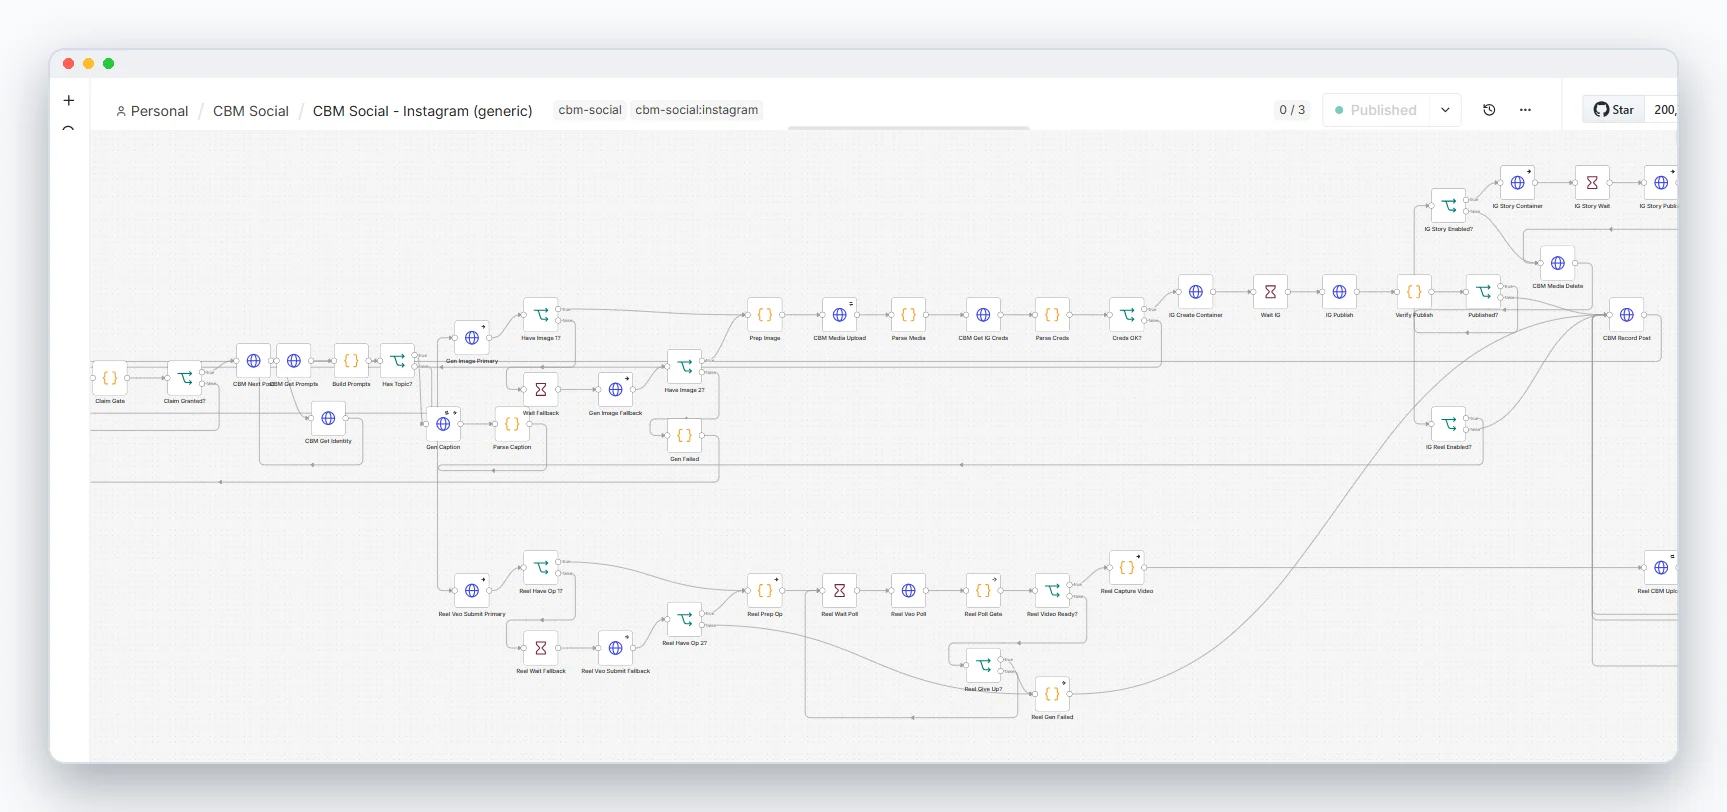Viewport: 1727px width, 812px height.
Task: Select the Parse Caption code node
Action: 512,424
